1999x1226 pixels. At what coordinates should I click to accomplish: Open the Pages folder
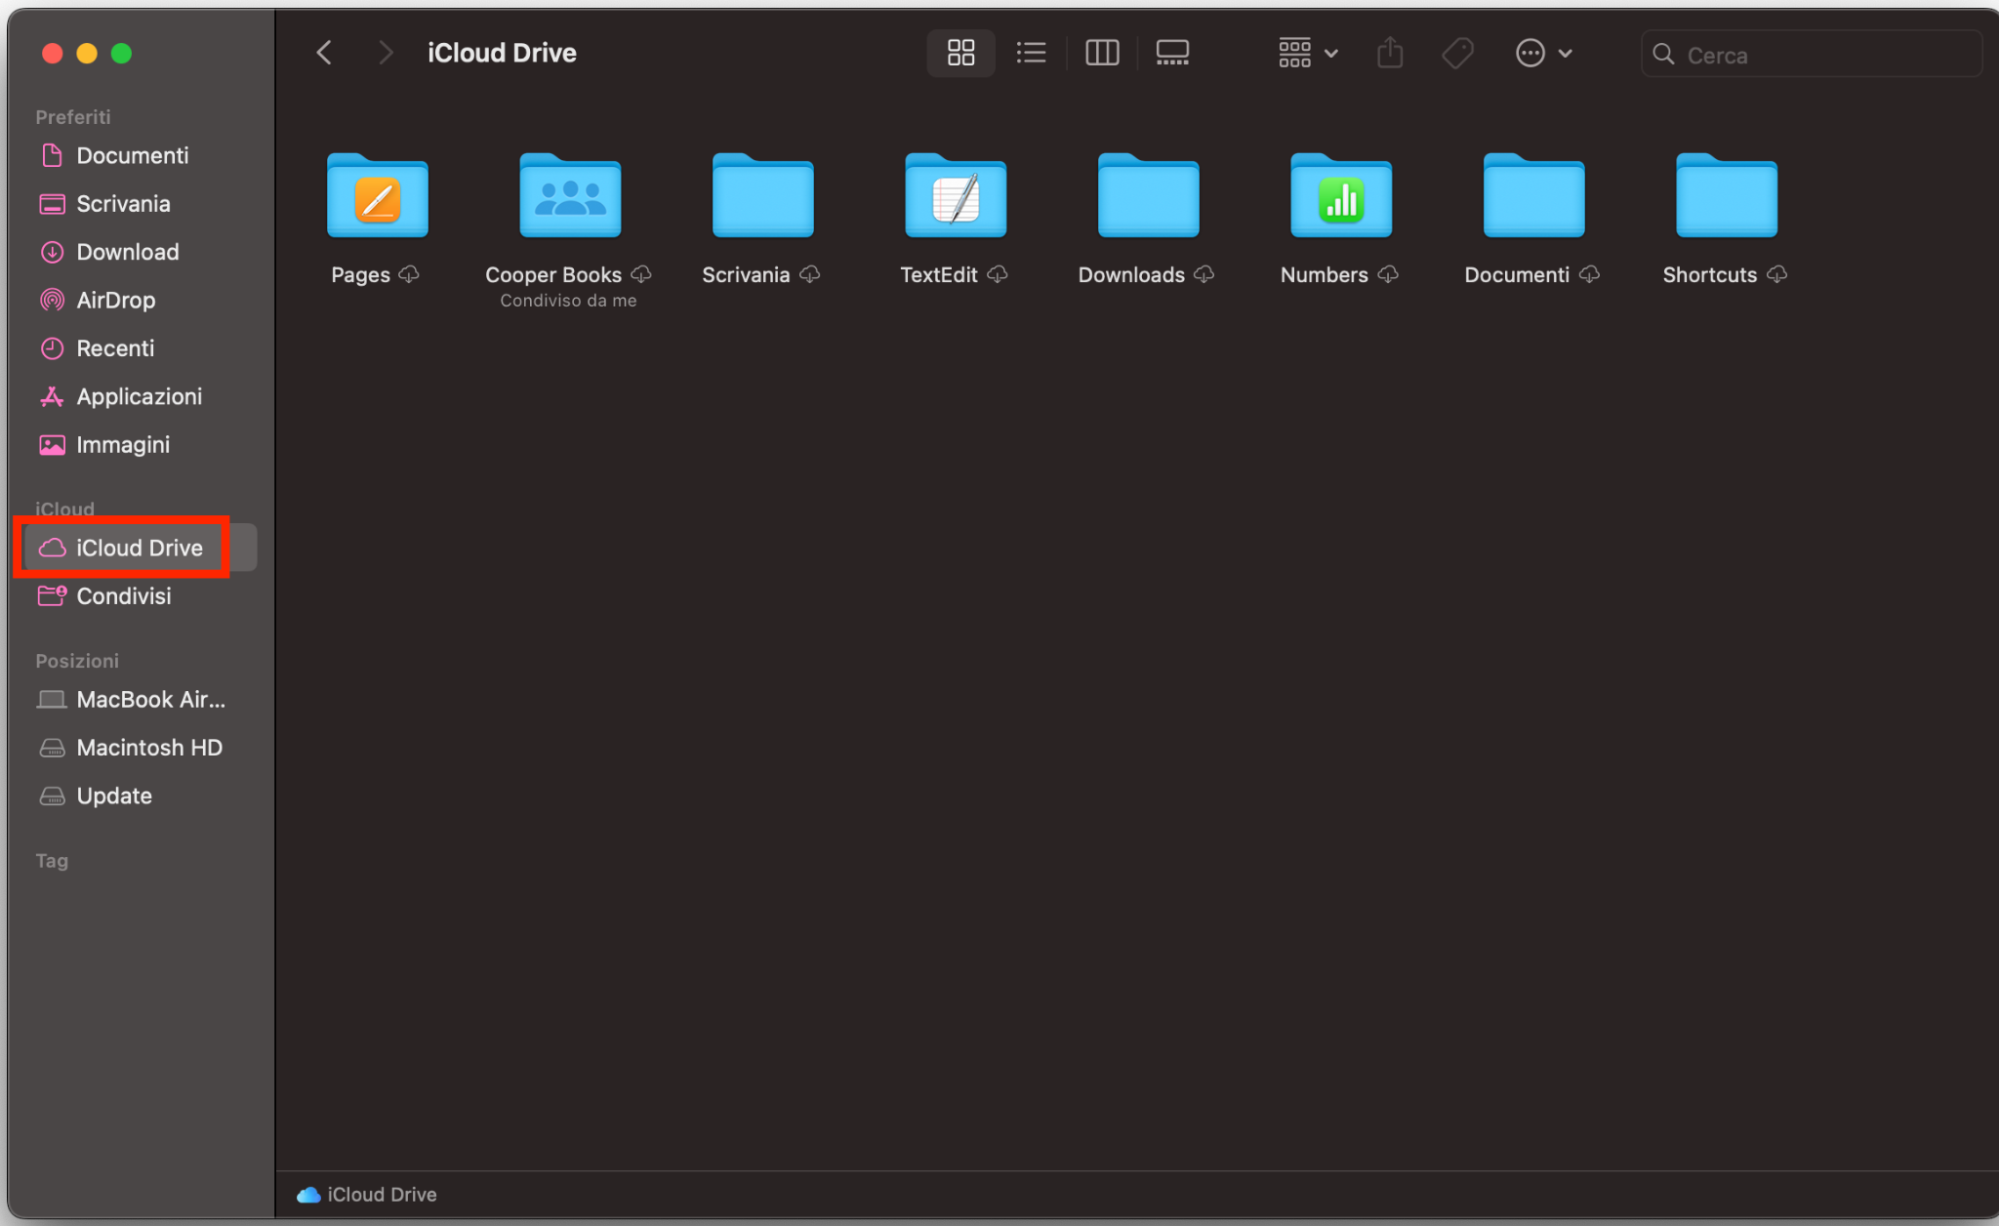[377, 196]
